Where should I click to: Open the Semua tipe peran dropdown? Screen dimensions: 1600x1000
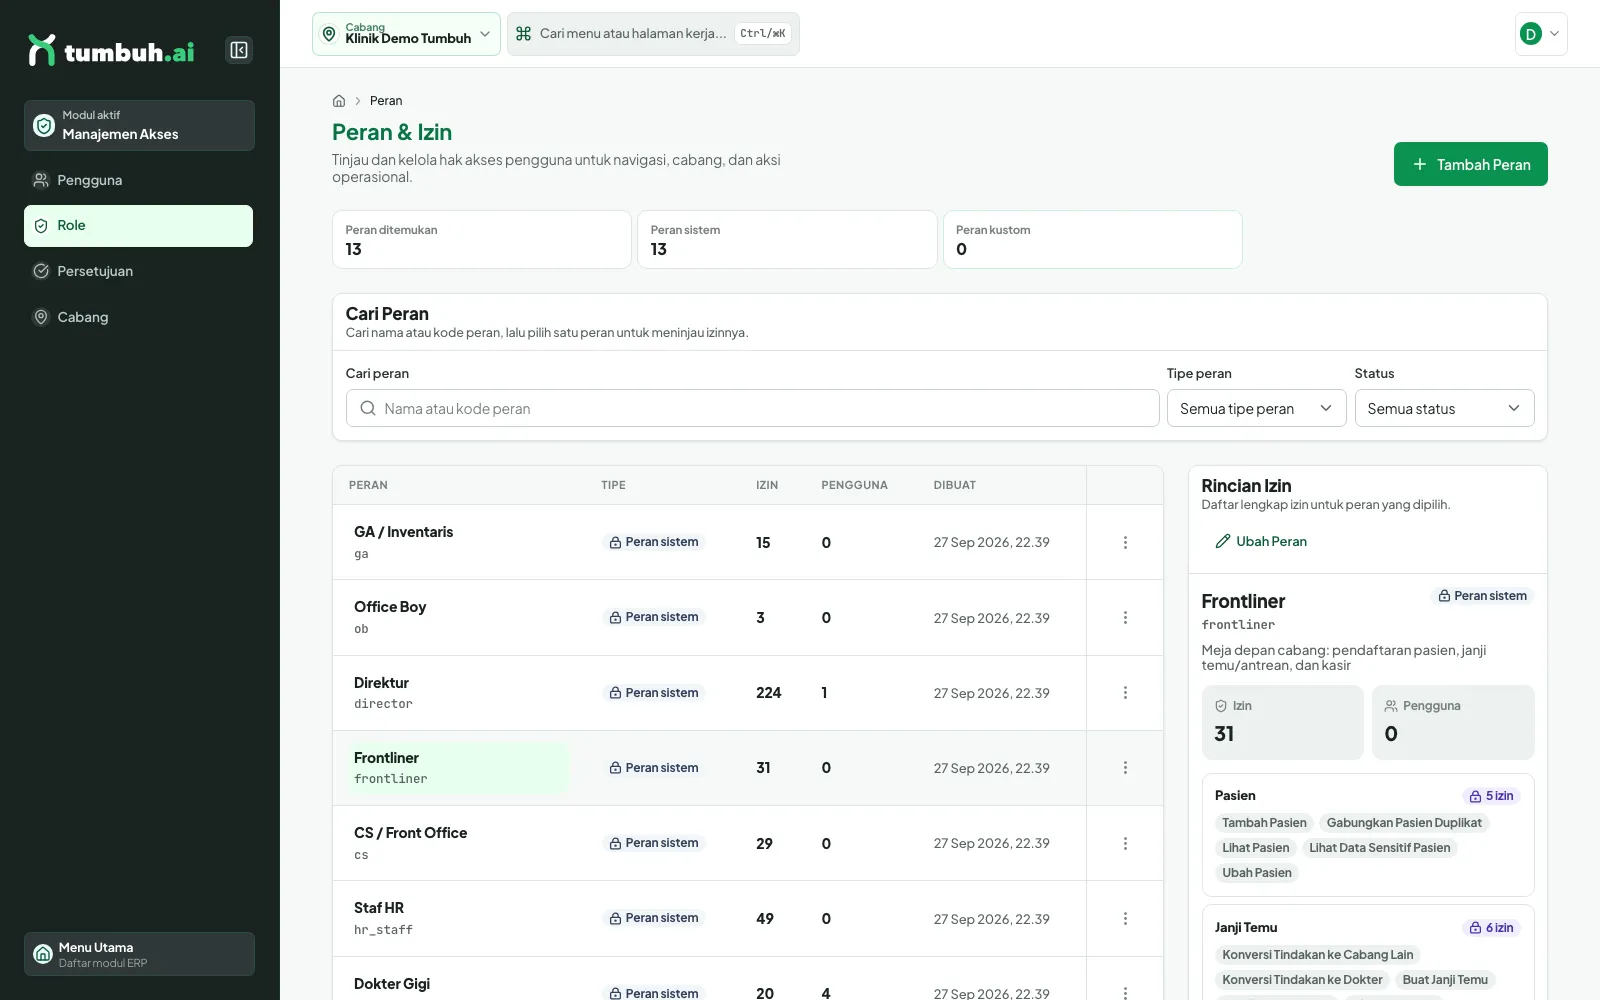click(x=1256, y=408)
